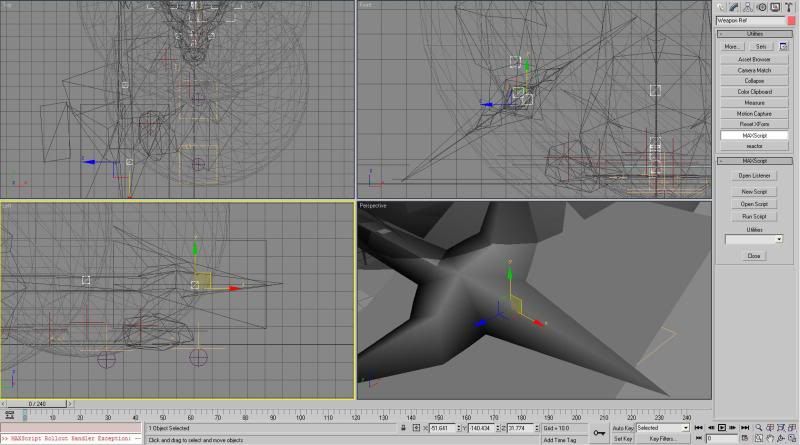Click the X coordinate field
The image size is (800, 445).
pos(442,428)
